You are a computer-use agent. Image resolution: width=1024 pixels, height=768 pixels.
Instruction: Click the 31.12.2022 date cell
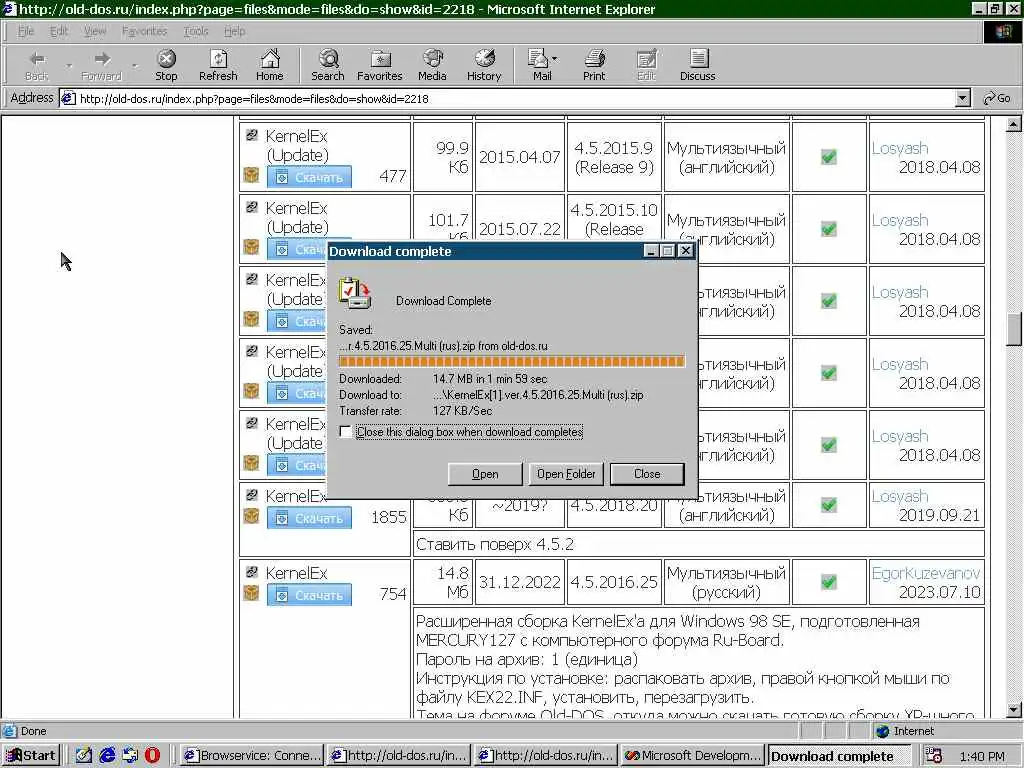point(520,581)
